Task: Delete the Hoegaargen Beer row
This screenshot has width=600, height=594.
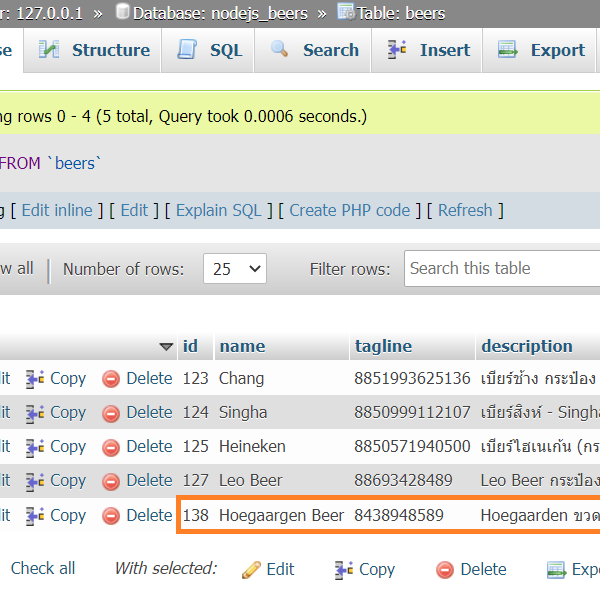Action: tap(137, 516)
